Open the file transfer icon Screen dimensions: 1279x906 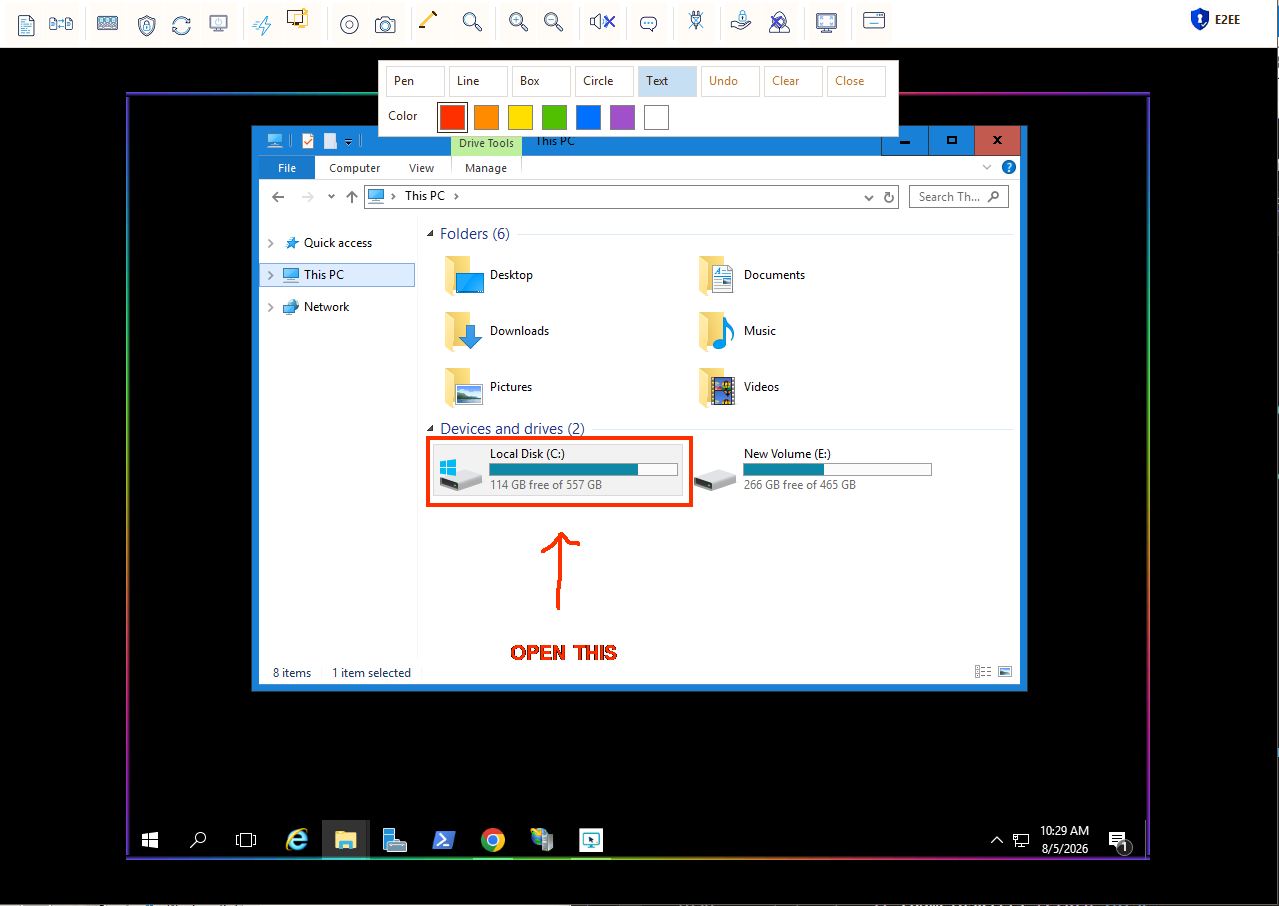[x=61, y=23]
